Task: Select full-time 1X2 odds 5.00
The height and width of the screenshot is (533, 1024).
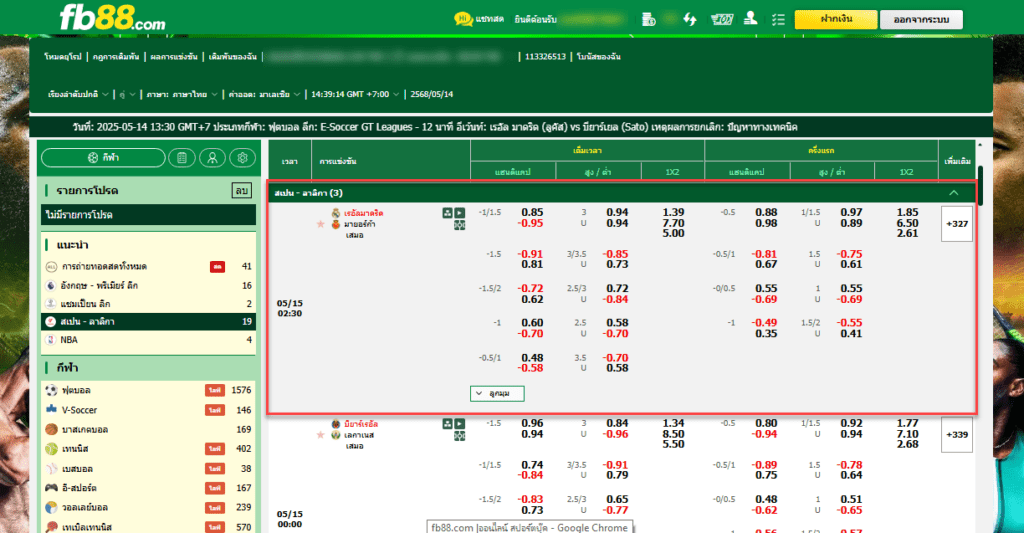Action: 673,233
